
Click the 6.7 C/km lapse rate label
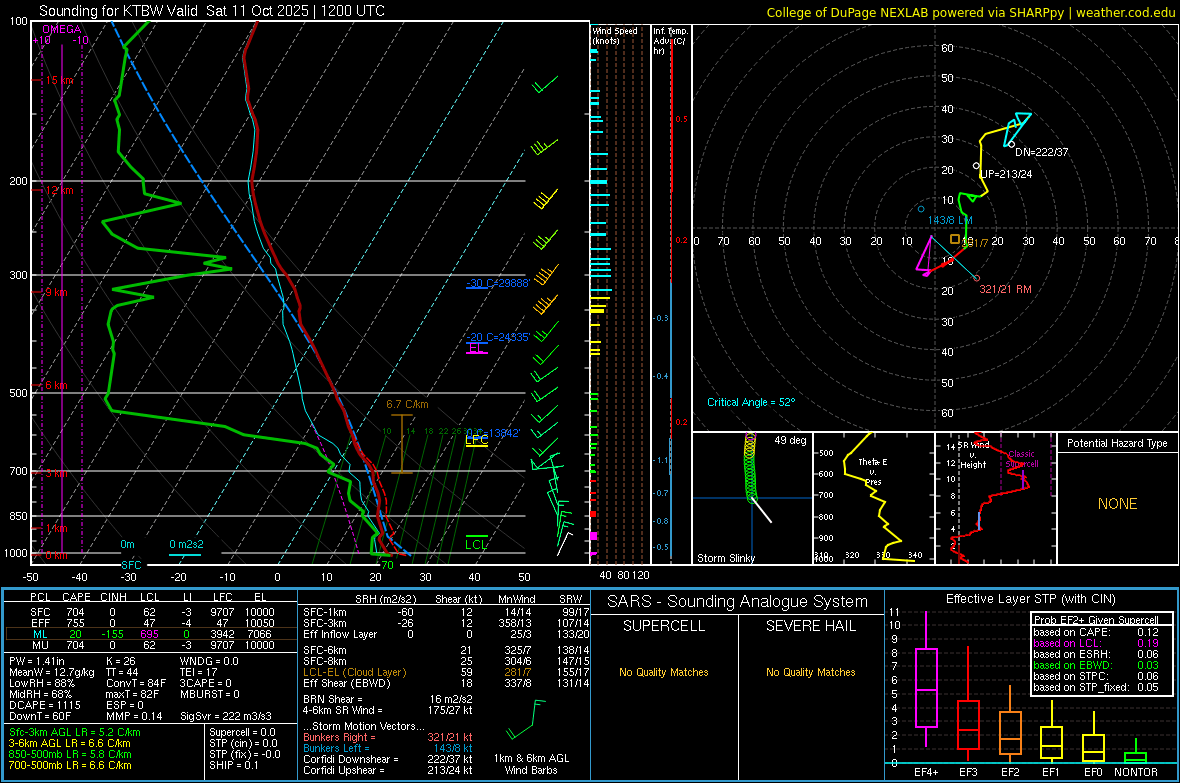[x=407, y=404]
